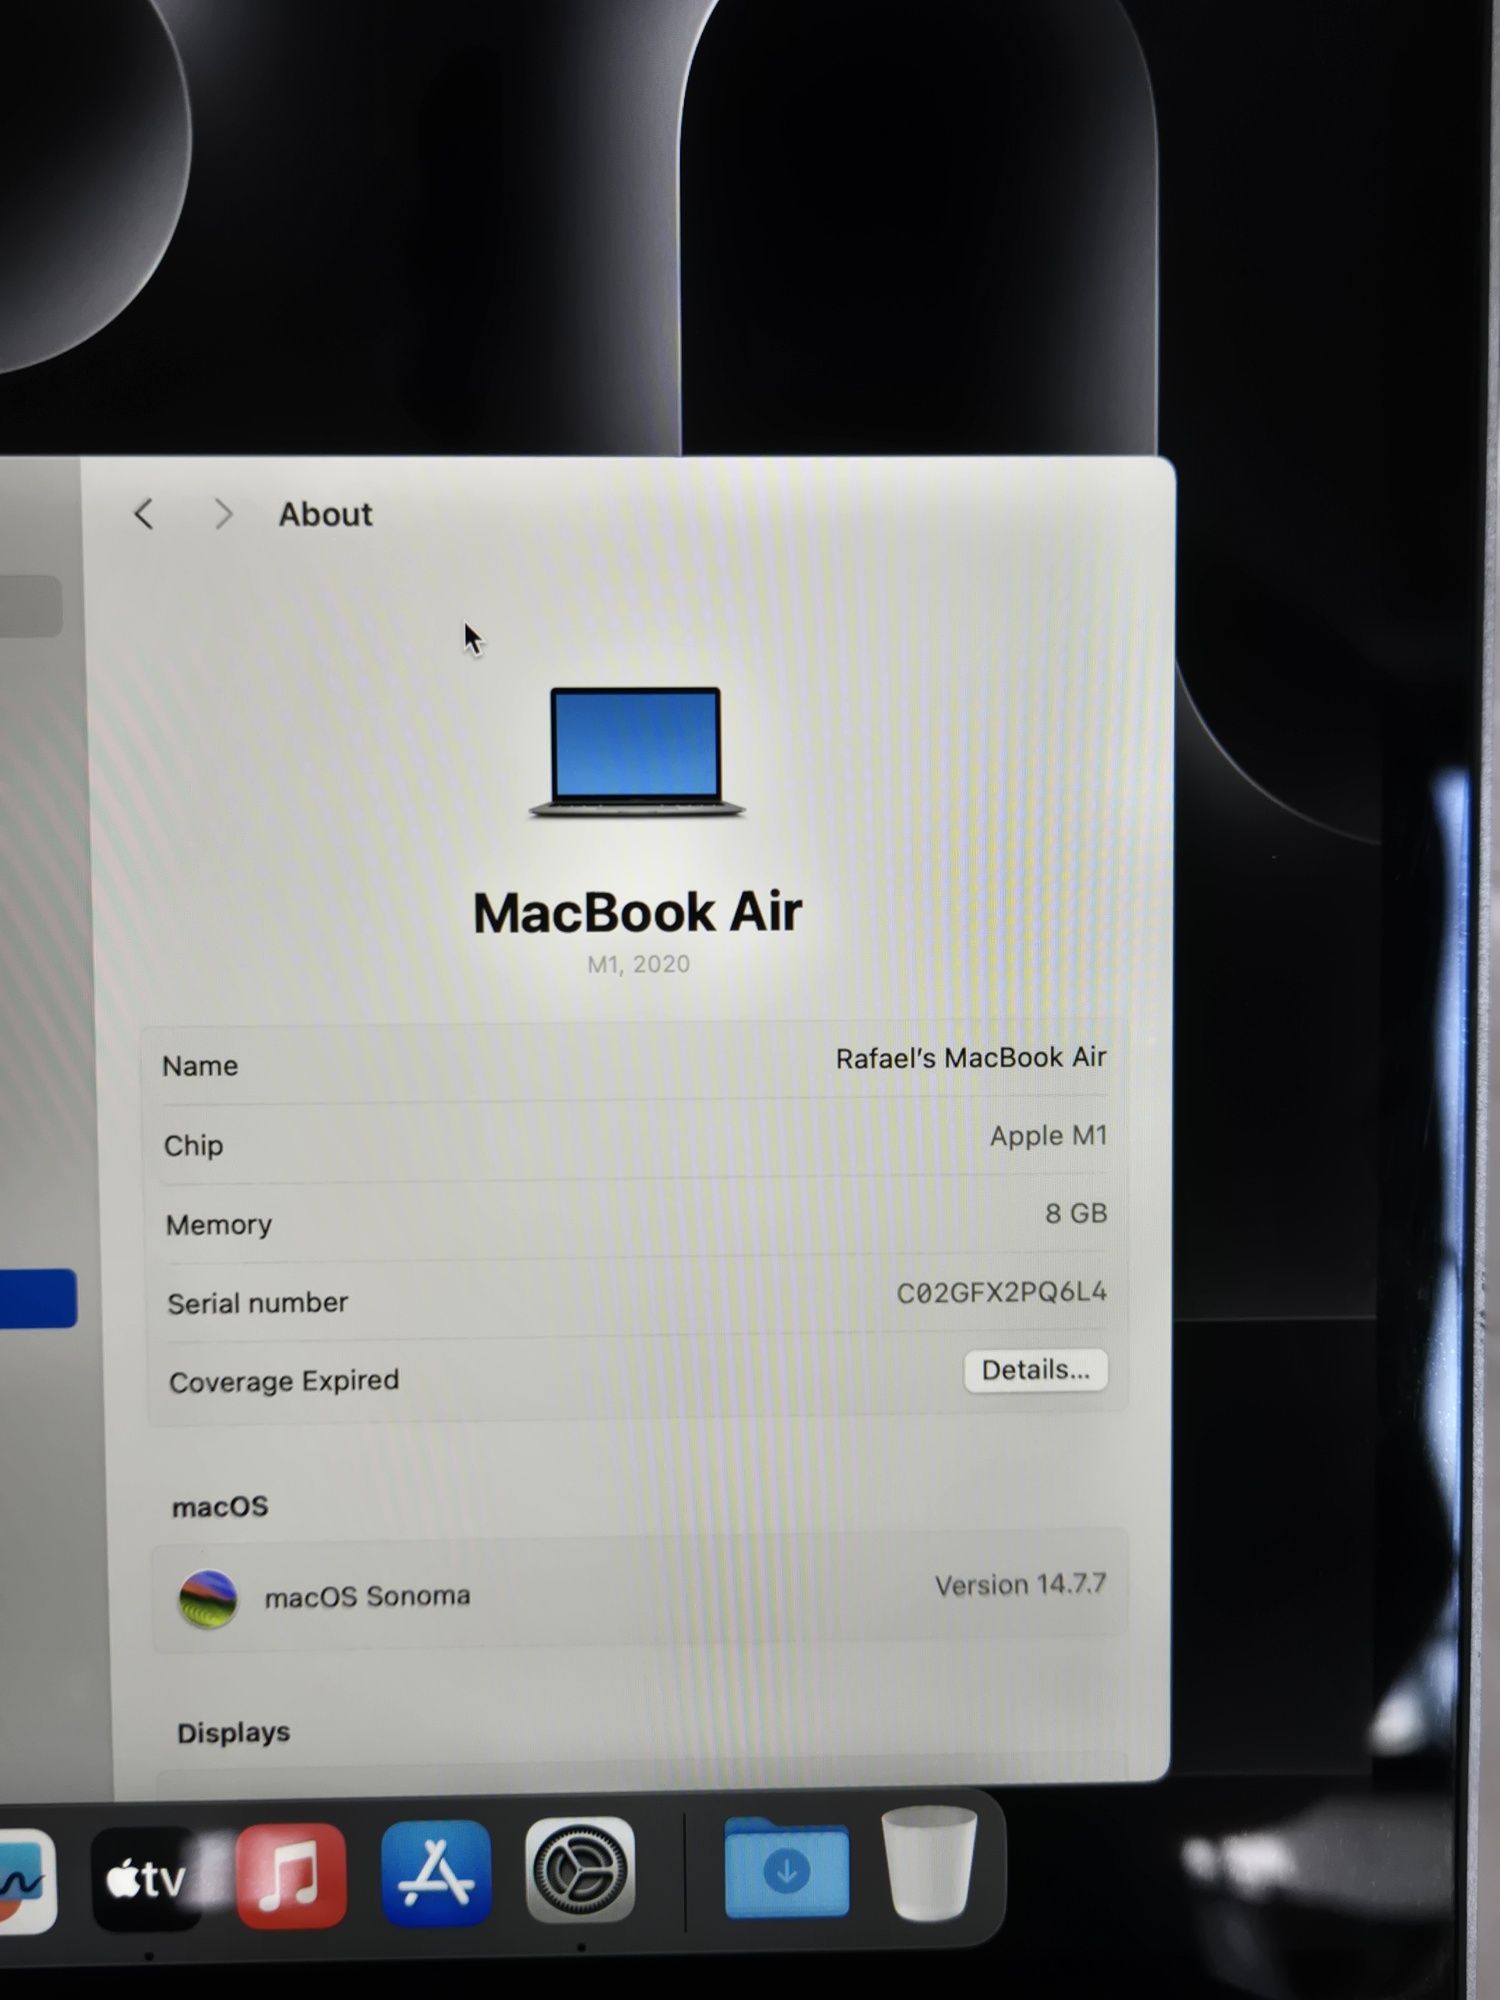Click the macOS Sonoma icon
The width and height of the screenshot is (1500, 2000).
[208, 1599]
